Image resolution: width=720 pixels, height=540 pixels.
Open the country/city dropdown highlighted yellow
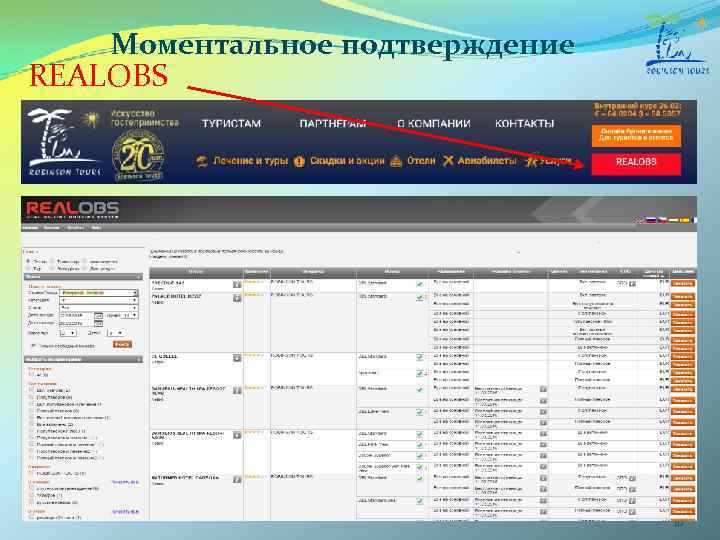pyautogui.click(x=99, y=292)
